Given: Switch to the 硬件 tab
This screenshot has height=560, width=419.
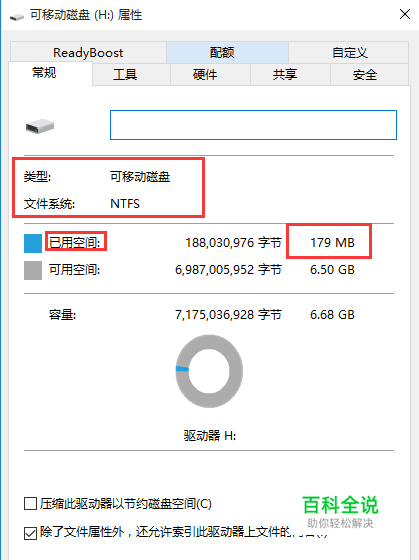Looking at the screenshot, I should pos(210,75).
